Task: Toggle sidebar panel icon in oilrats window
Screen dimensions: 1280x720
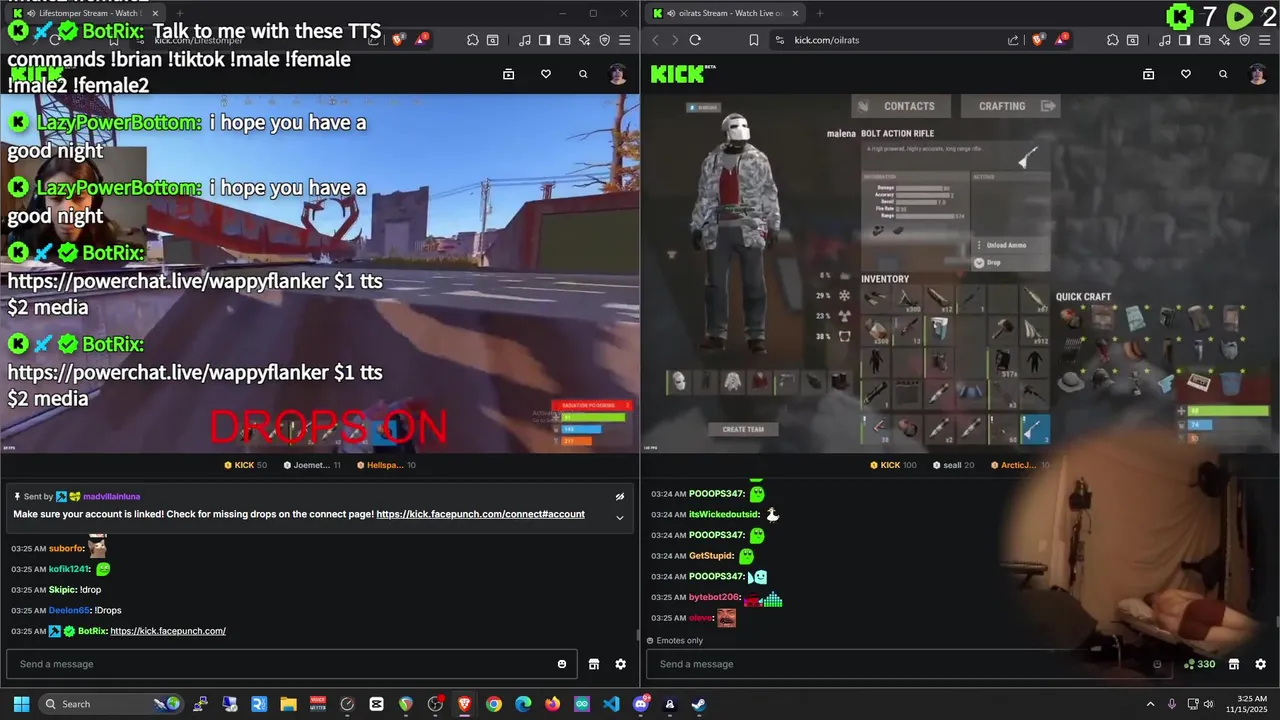Action: (1184, 40)
